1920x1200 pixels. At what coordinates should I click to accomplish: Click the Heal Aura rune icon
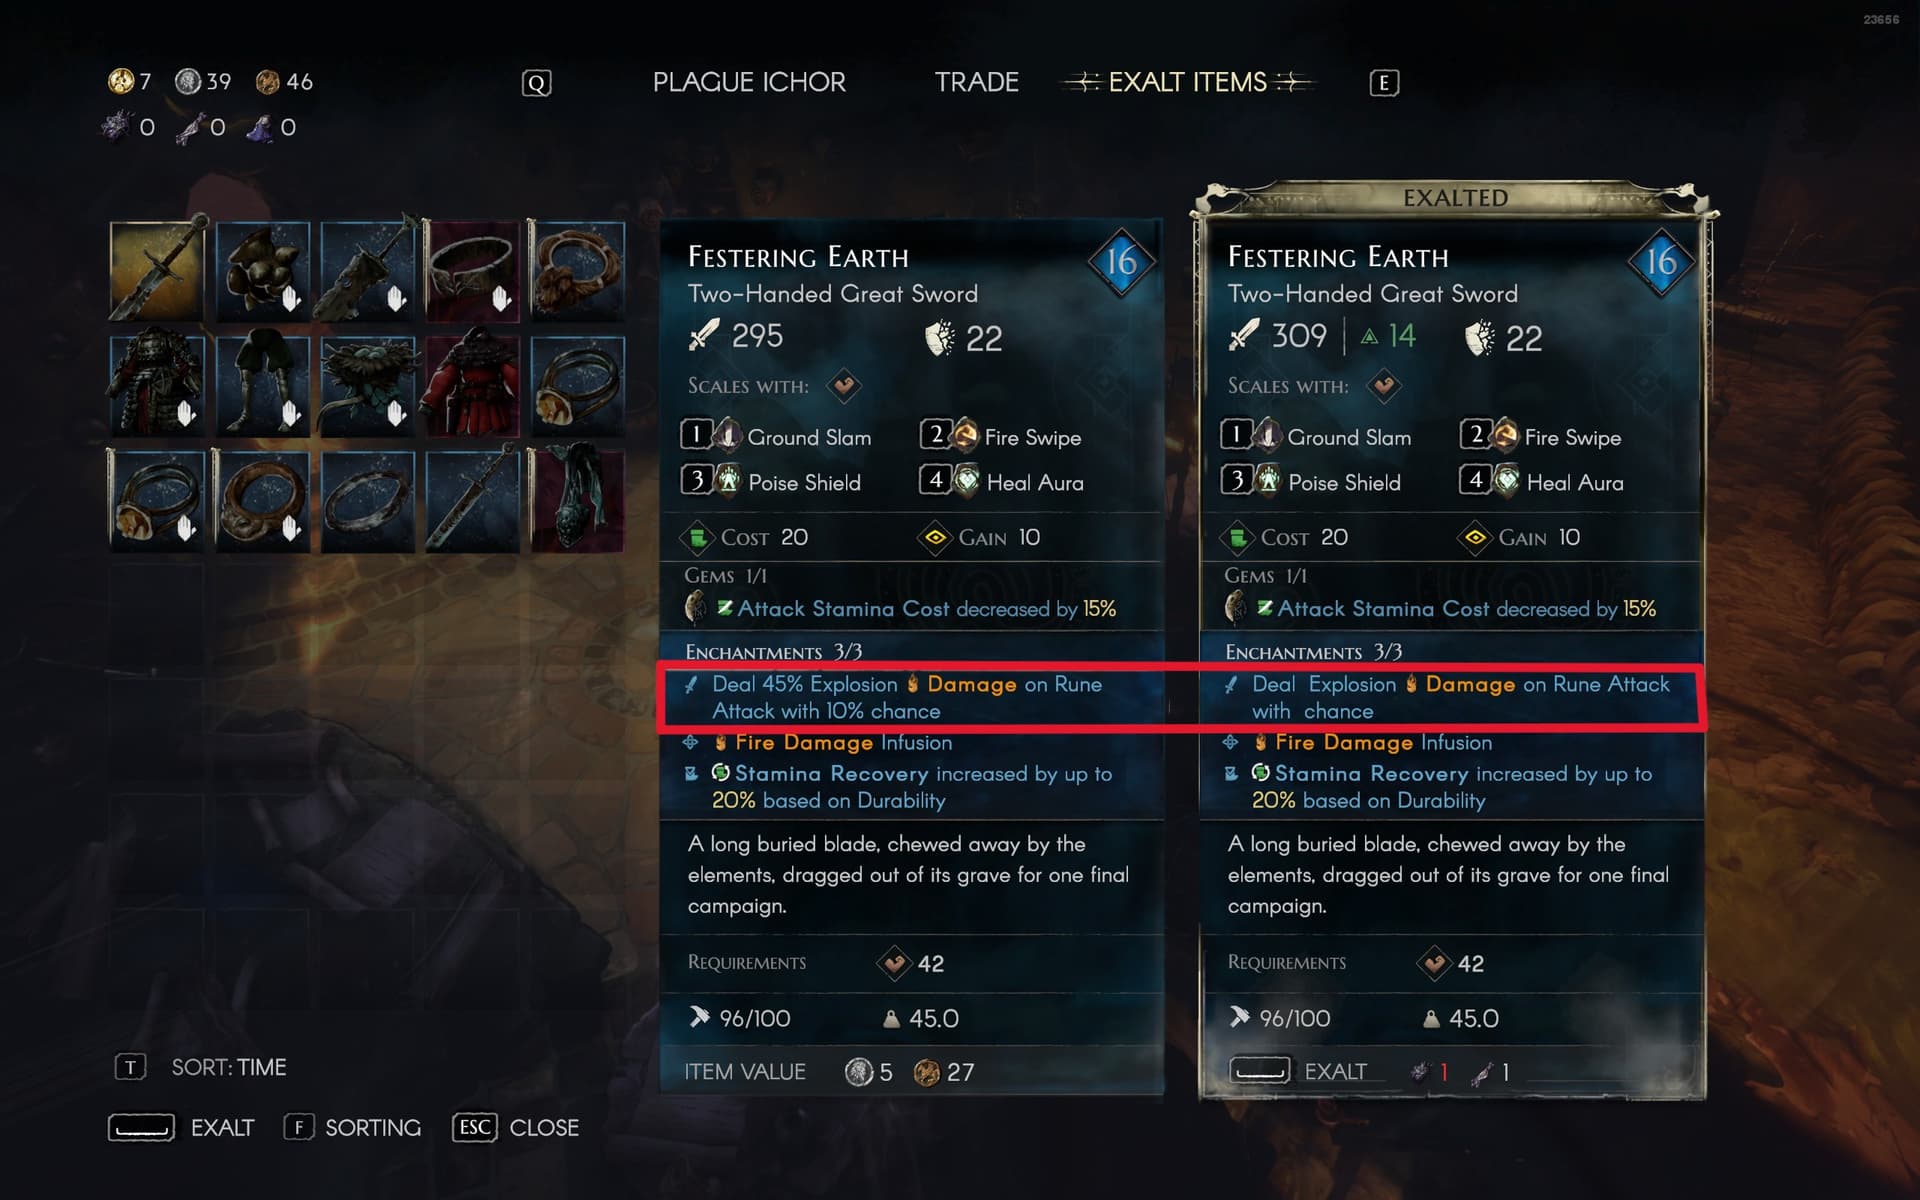click(x=966, y=481)
